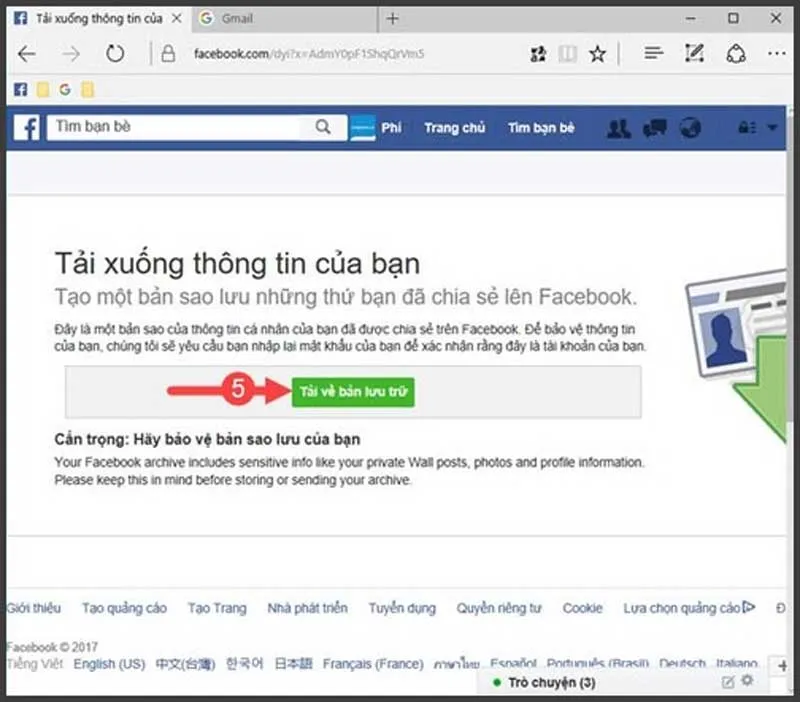Open the friend requests icon

tap(620, 128)
